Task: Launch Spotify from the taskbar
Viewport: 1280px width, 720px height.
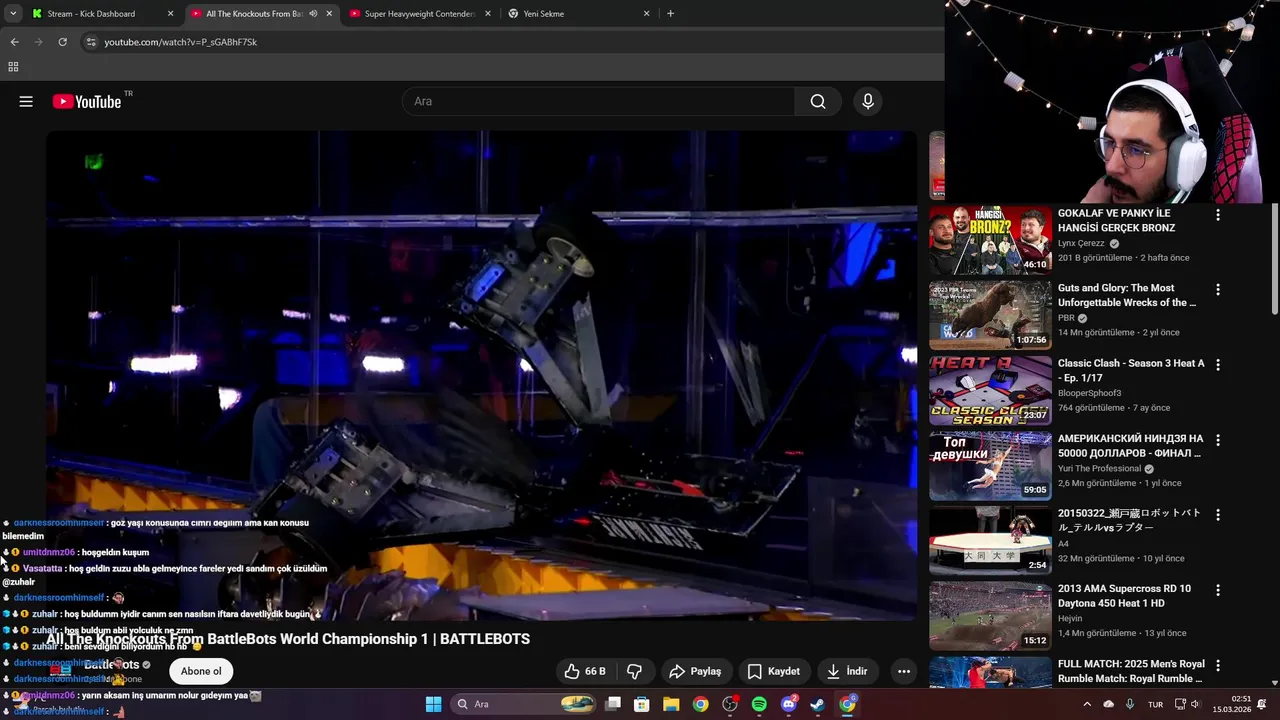Action: pyautogui.click(x=759, y=704)
